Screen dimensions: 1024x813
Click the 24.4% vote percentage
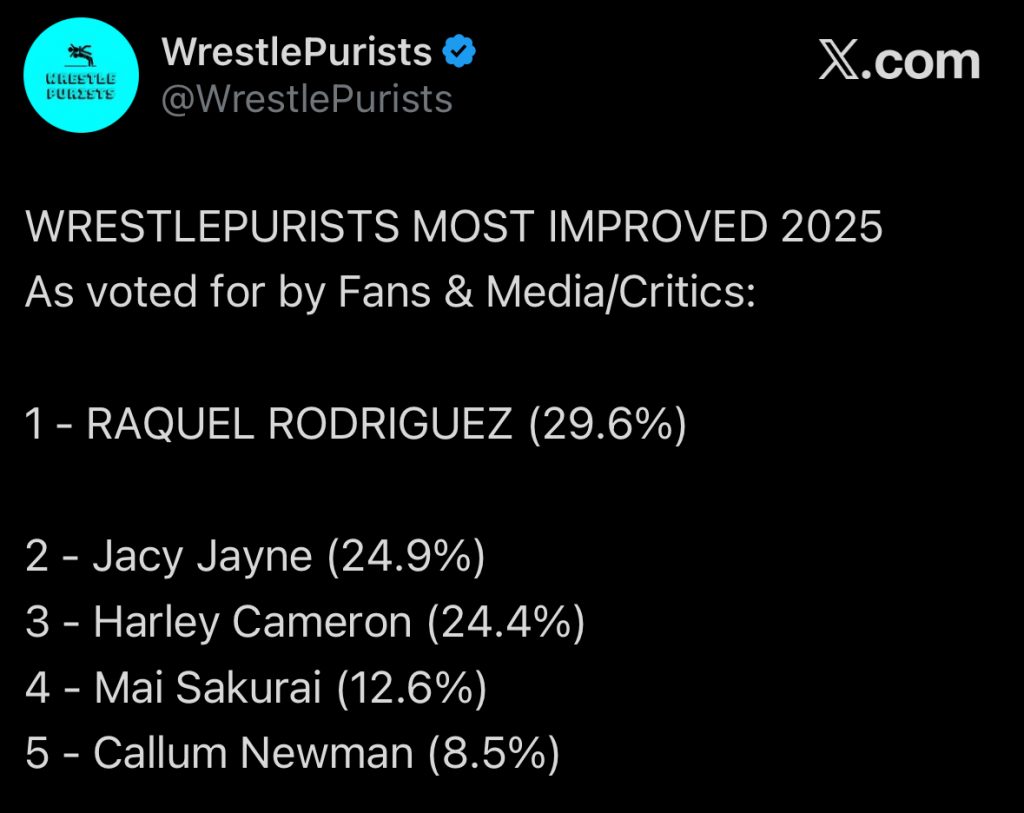(x=505, y=622)
